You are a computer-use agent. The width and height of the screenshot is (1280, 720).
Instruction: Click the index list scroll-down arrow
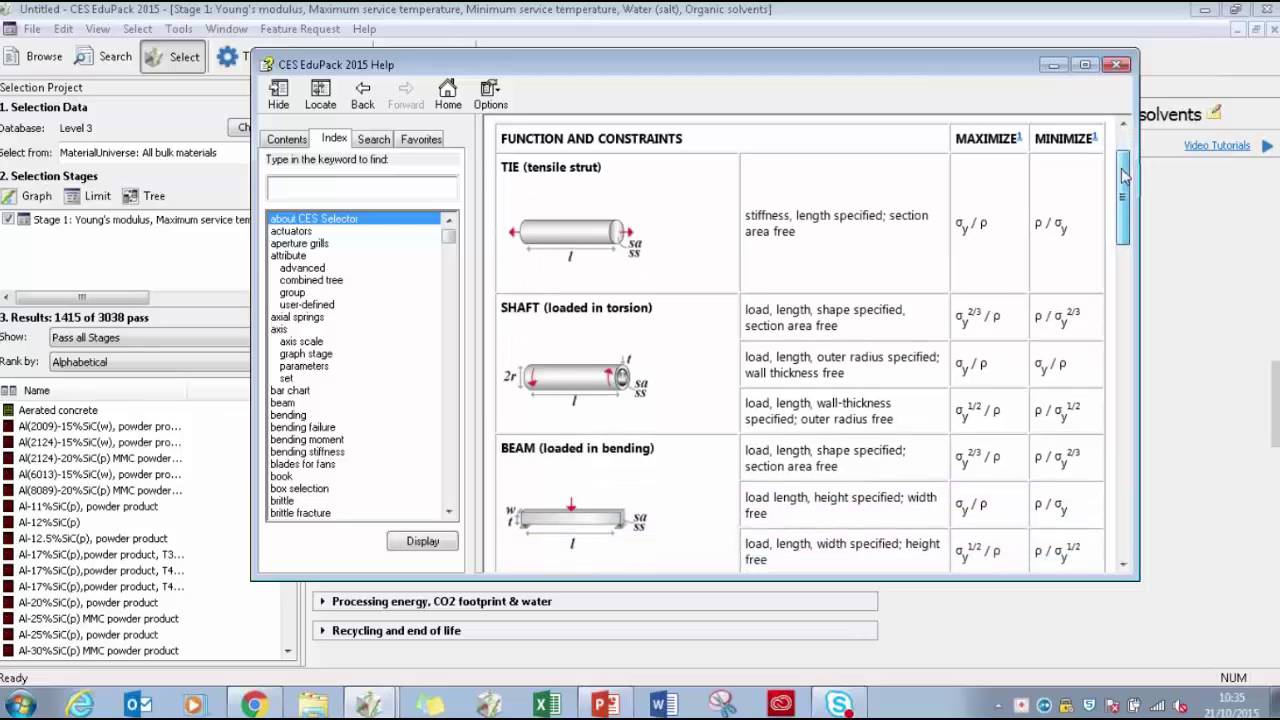tap(449, 512)
